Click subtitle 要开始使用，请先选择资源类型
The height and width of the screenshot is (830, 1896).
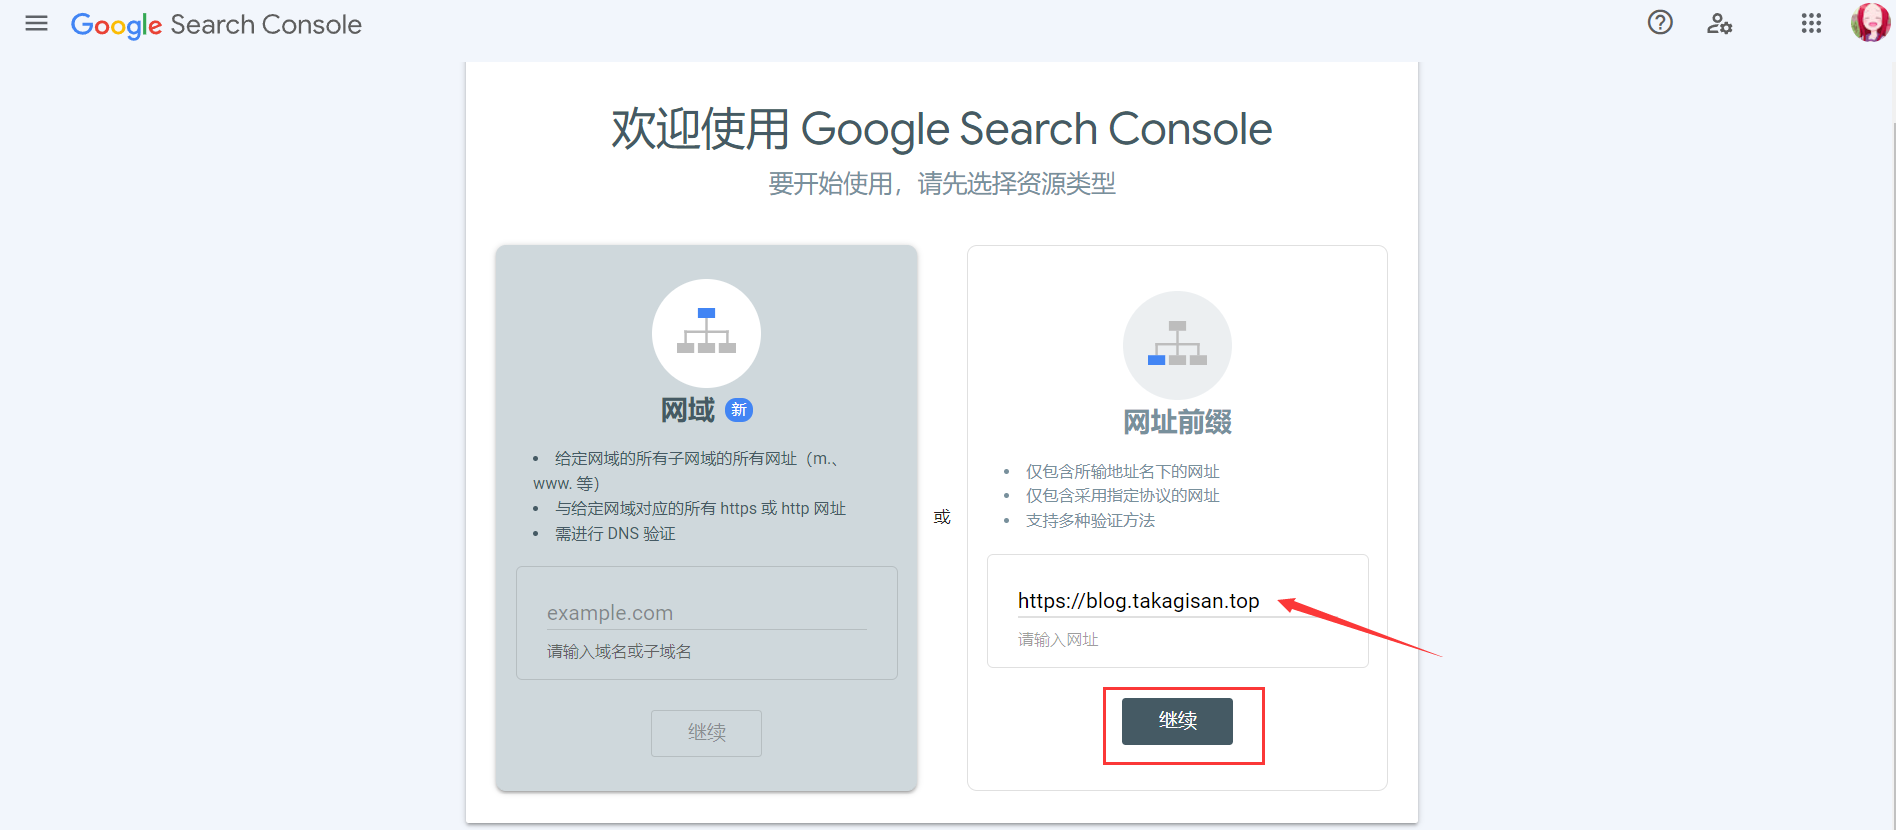click(x=941, y=184)
